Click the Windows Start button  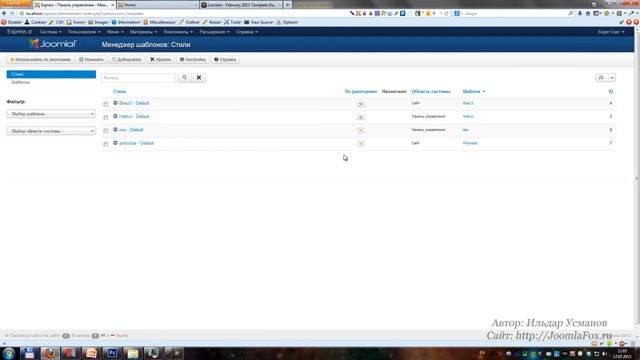pos(9,353)
